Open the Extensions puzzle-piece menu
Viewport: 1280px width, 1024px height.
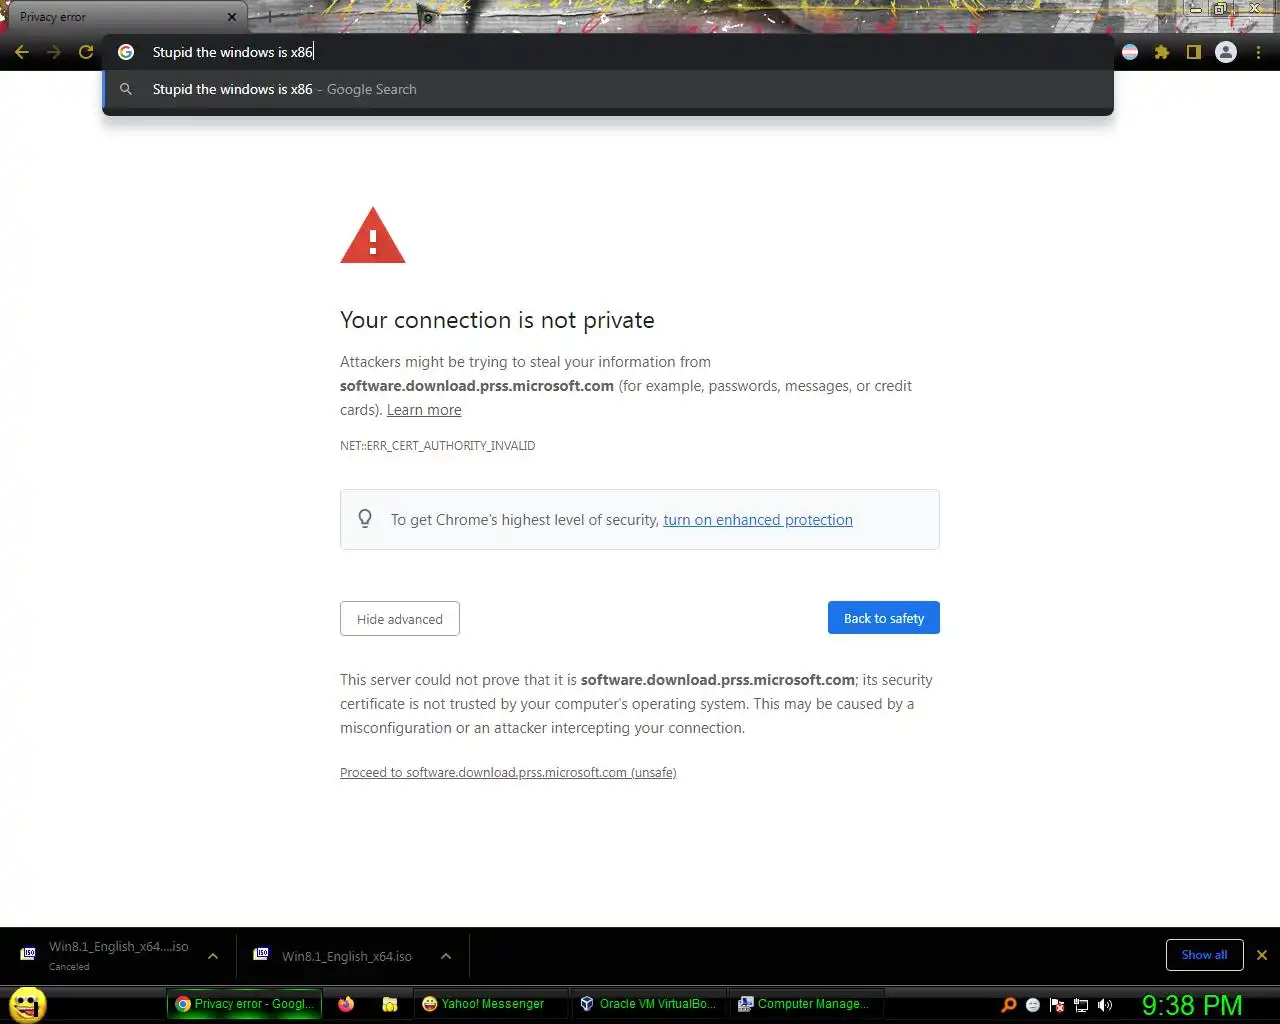coord(1162,52)
